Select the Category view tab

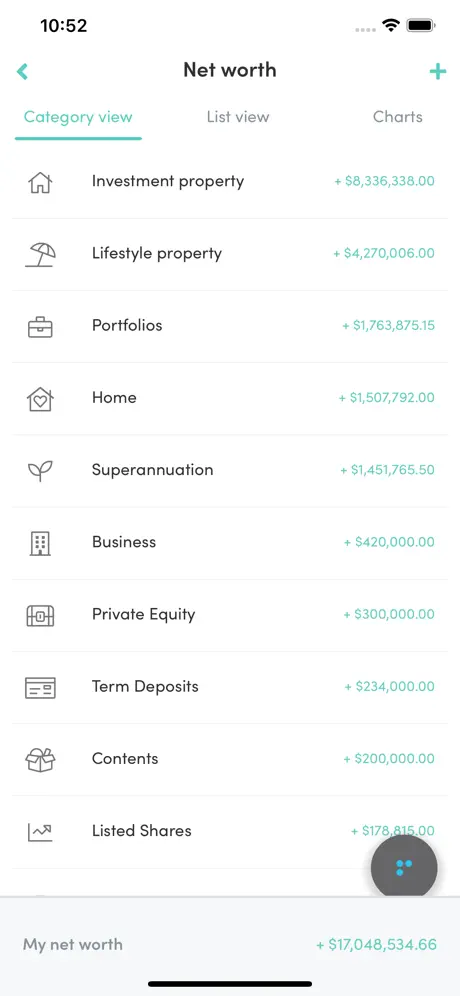(x=78, y=118)
